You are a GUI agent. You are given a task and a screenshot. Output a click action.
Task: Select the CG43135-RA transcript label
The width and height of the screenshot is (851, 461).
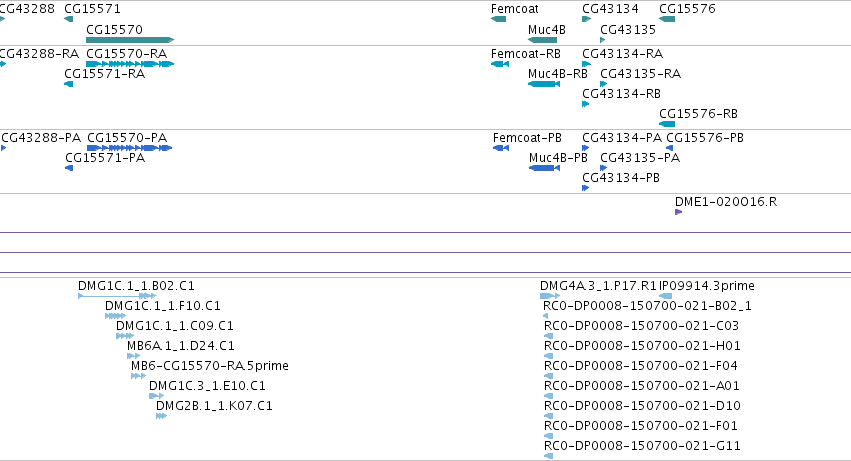click(x=640, y=74)
